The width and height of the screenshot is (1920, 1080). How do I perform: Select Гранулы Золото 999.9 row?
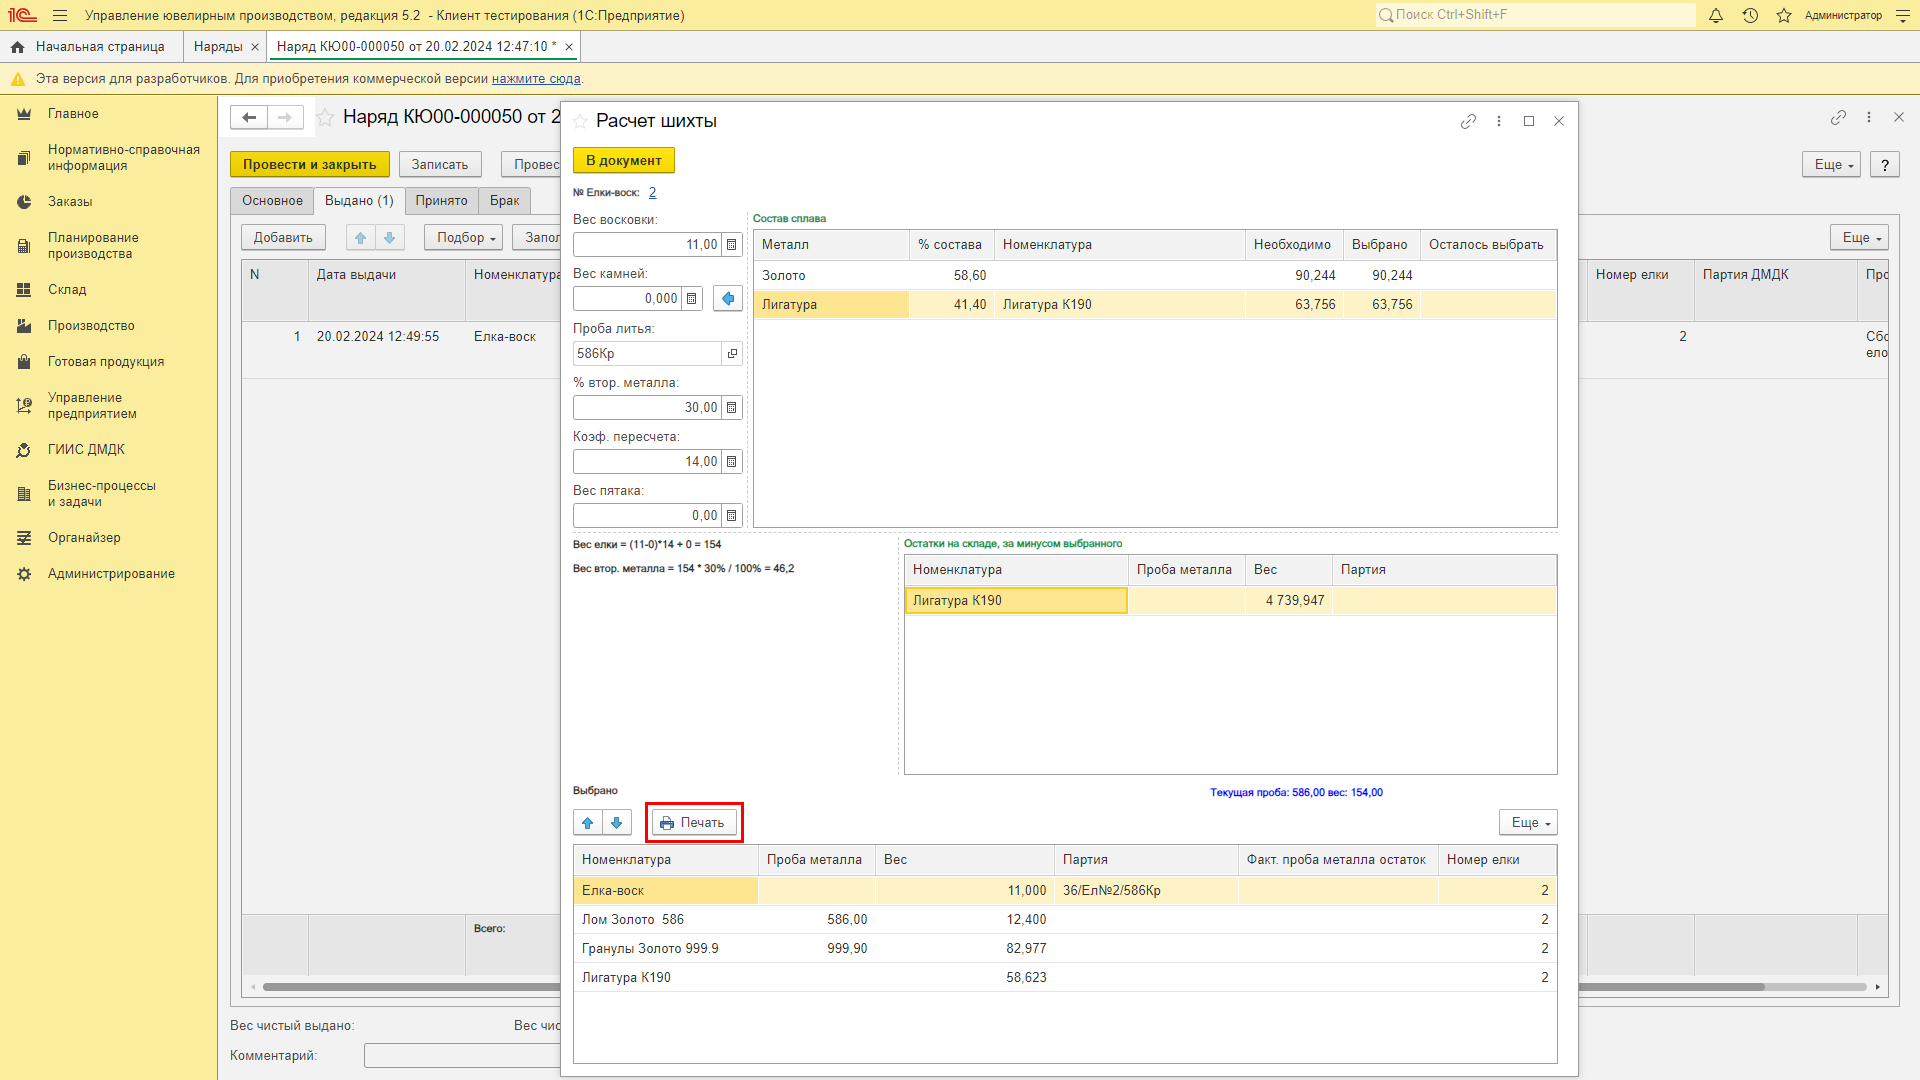point(1065,948)
